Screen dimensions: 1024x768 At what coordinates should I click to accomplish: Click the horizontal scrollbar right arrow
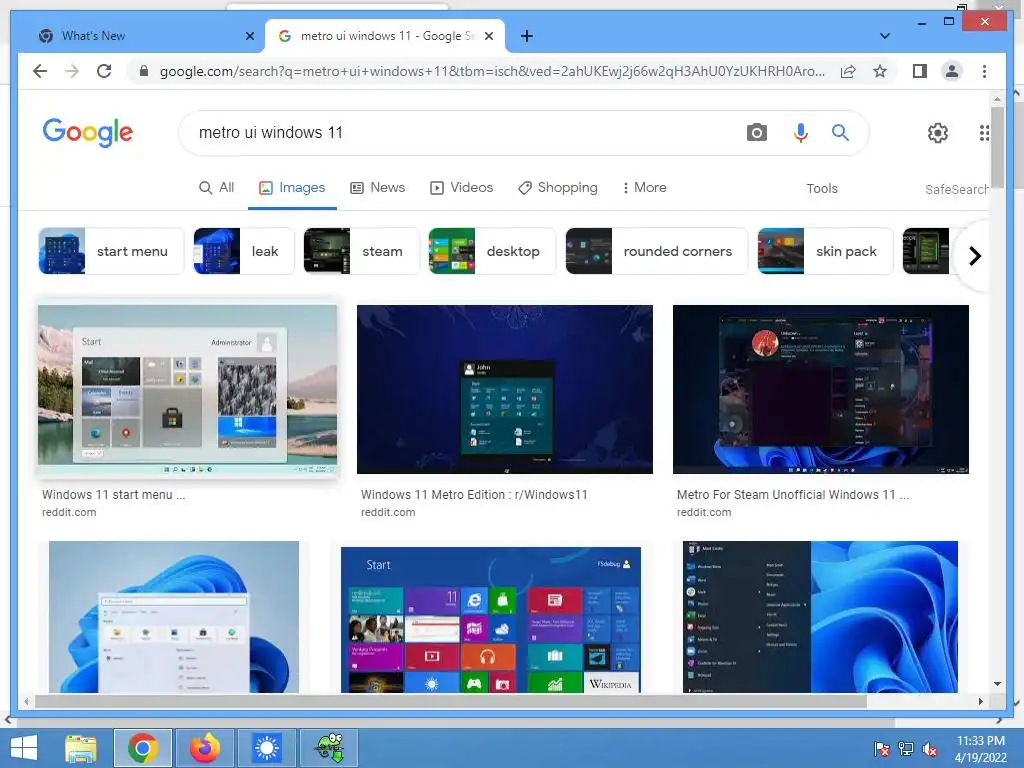click(x=980, y=701)
